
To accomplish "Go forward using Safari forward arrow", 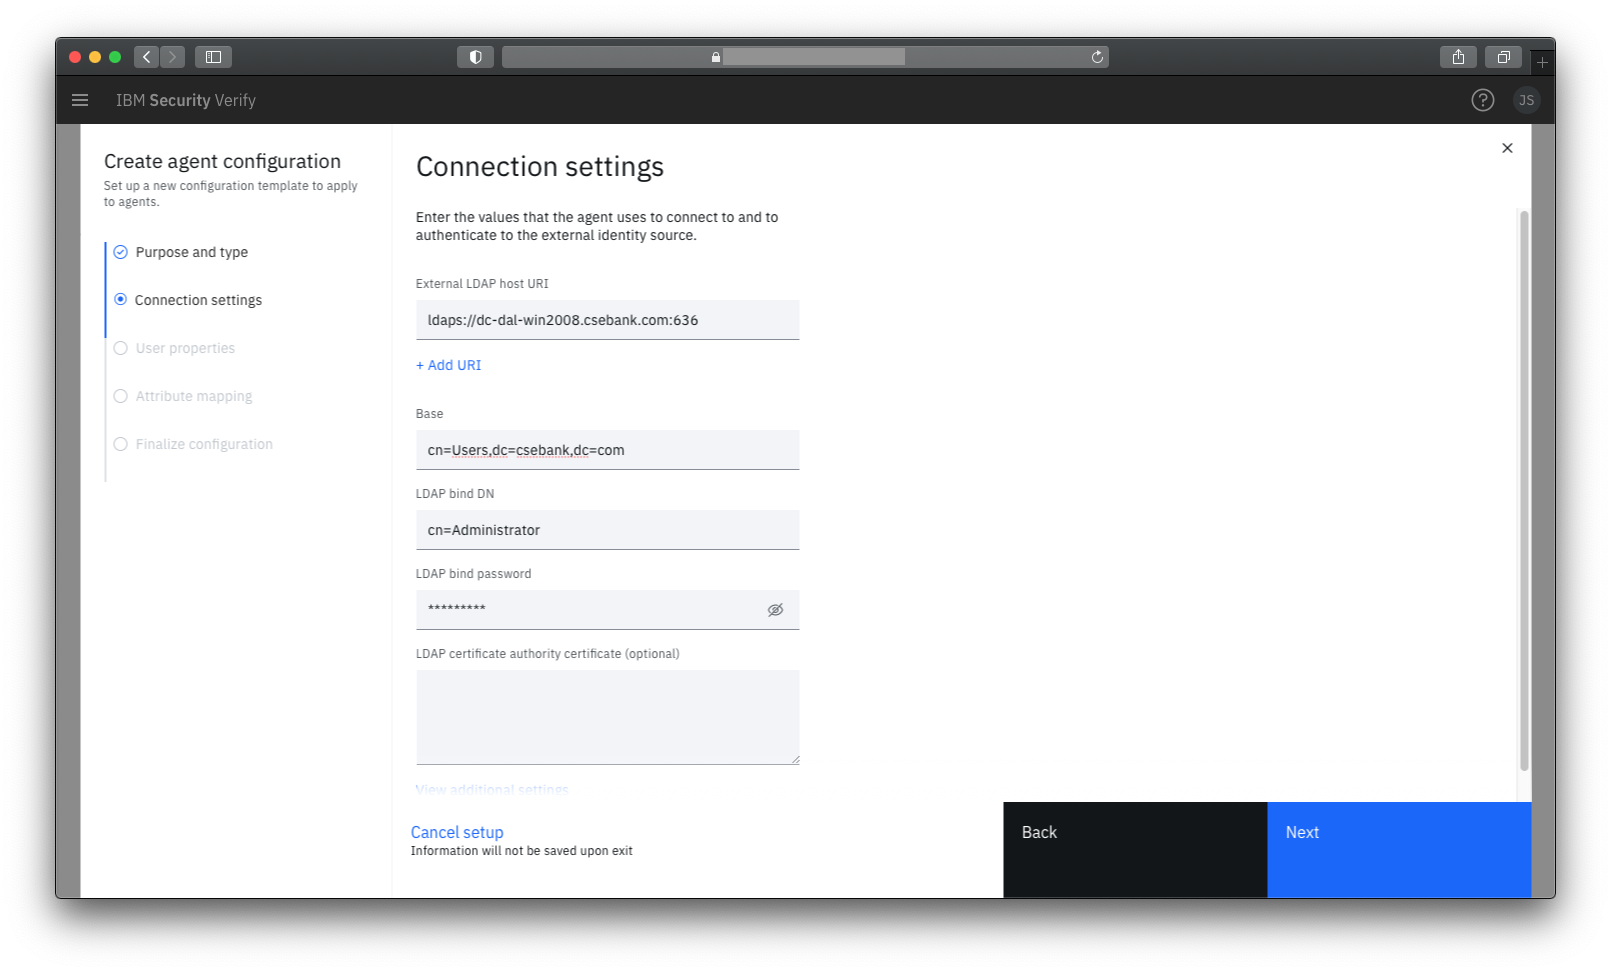I will coord(172,57).
